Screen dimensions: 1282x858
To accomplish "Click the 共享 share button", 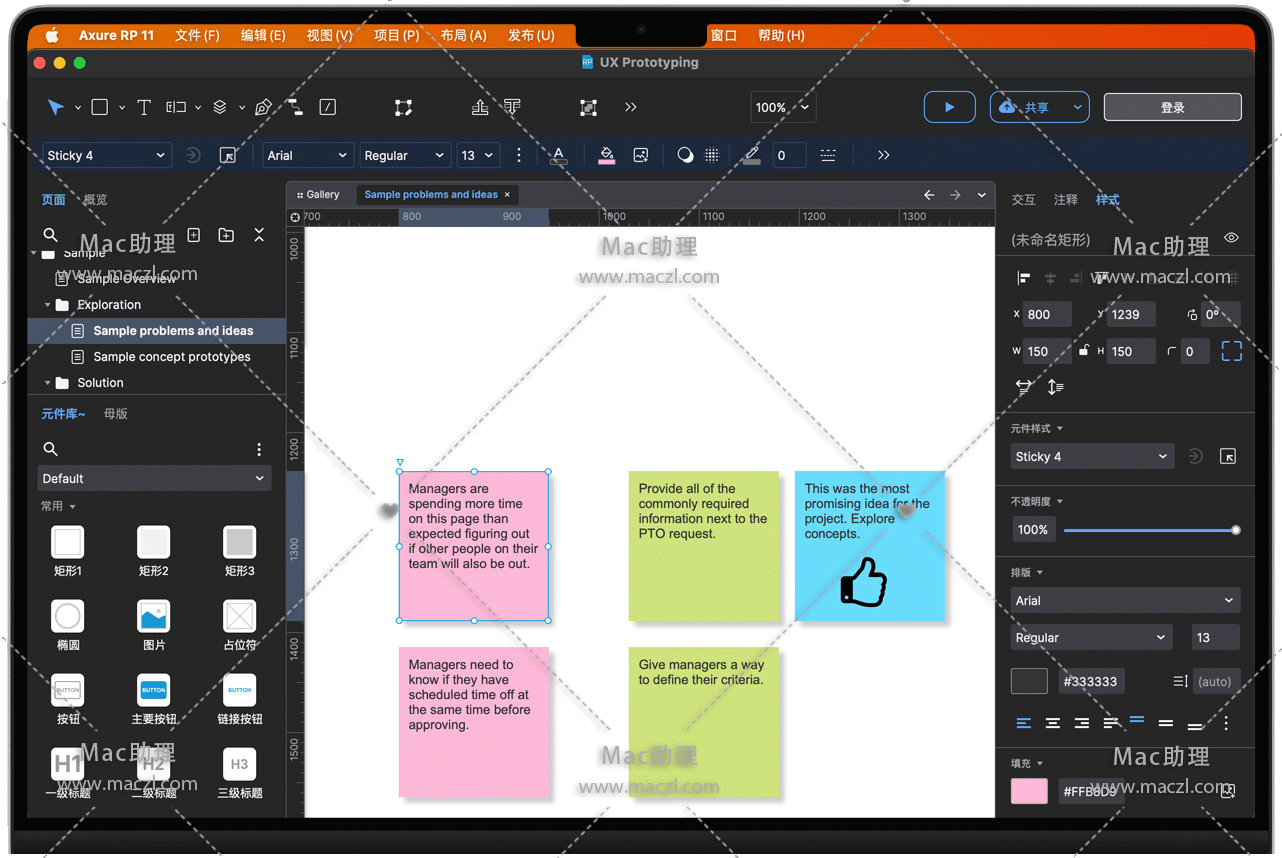I will click(1037, 107).
